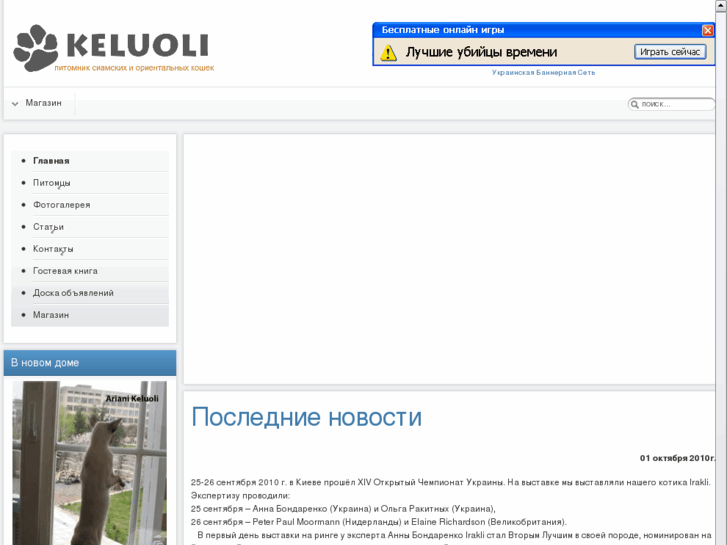Open the Украинская Баннерная Сеть link

tap(543, 72)
